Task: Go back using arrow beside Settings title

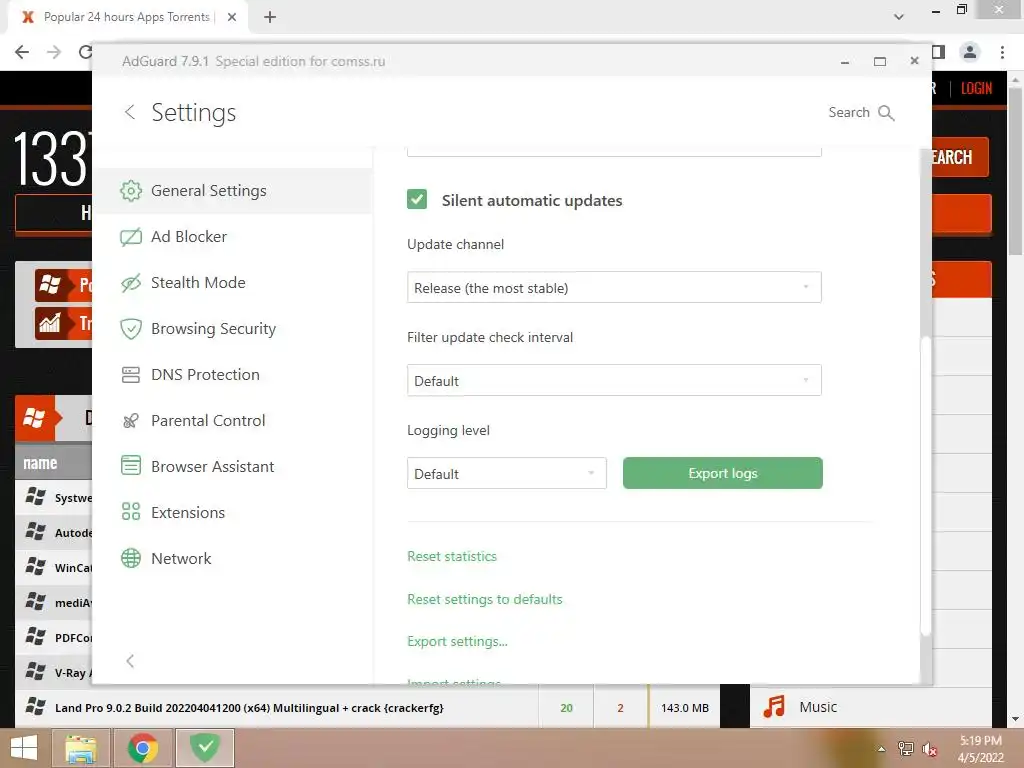Action: pos(130,112)
